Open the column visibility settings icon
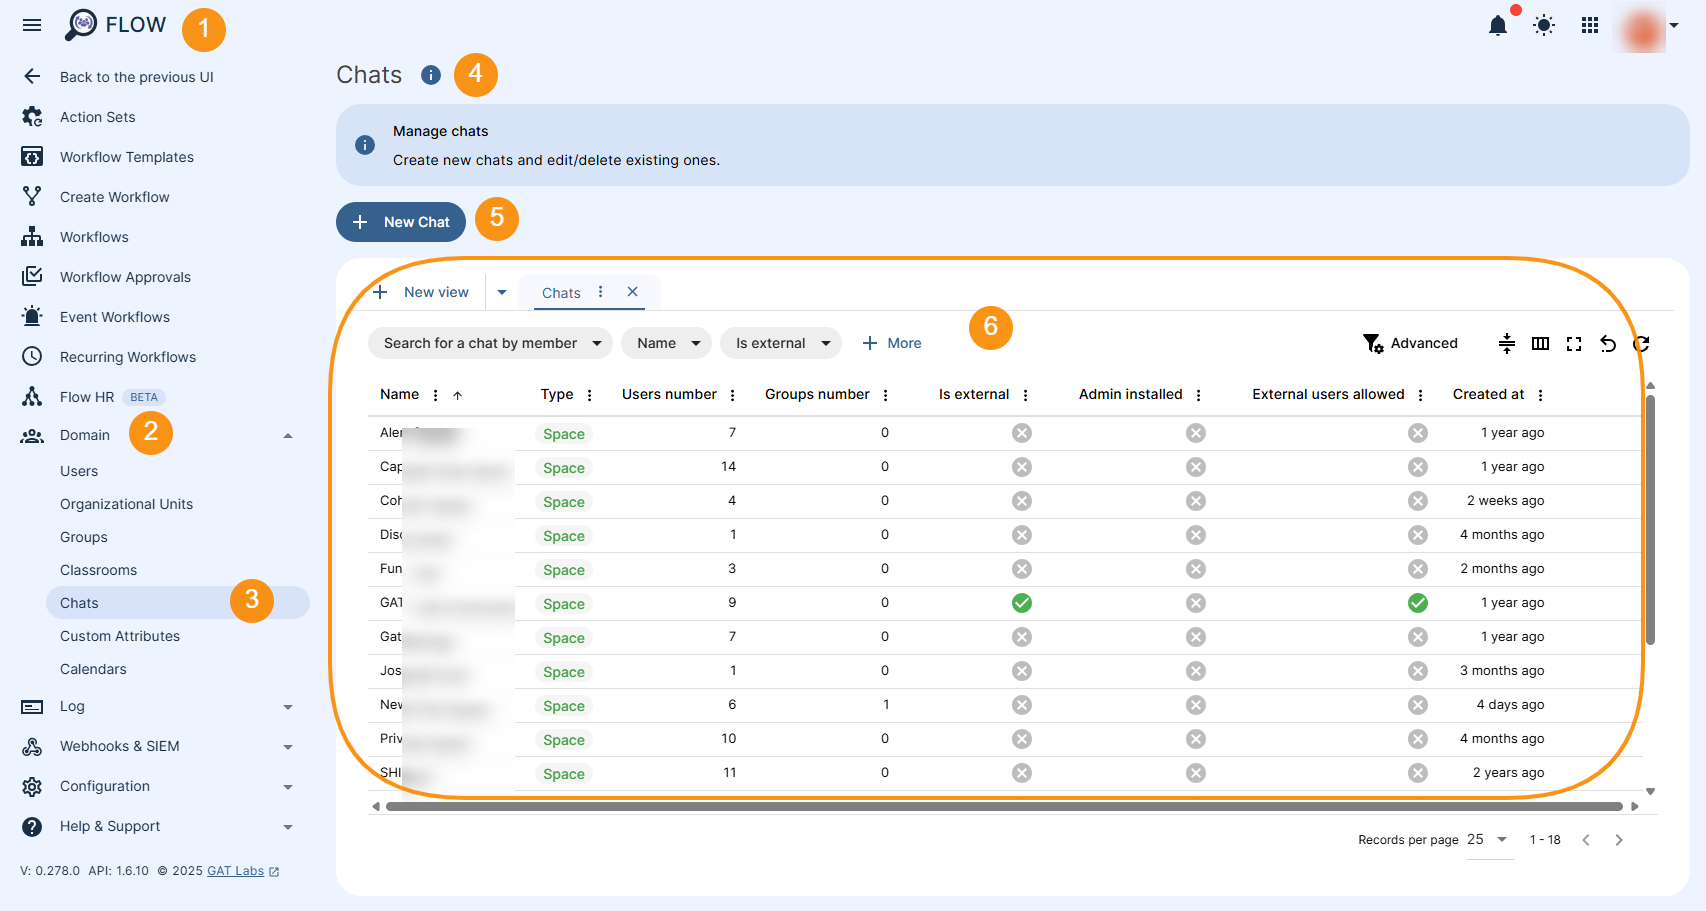 [1540, 343]
